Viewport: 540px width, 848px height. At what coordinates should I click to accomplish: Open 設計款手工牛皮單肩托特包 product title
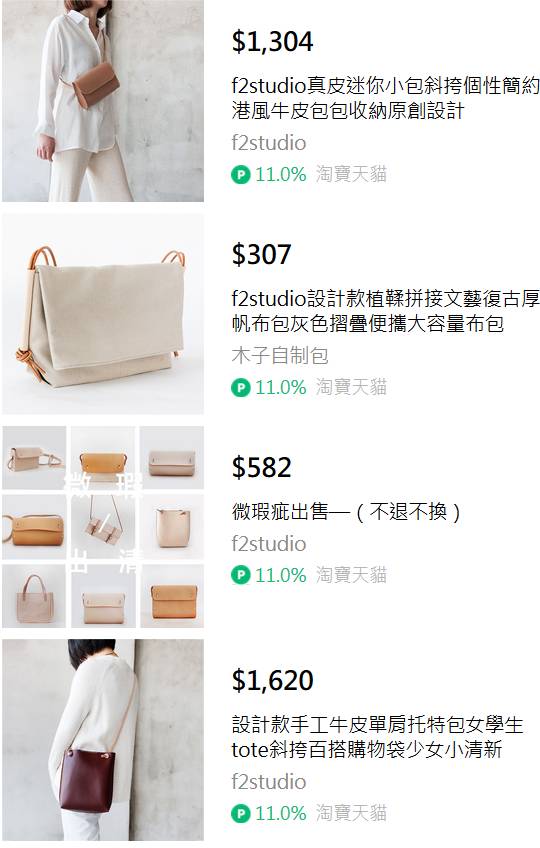[x=377, y=737]
